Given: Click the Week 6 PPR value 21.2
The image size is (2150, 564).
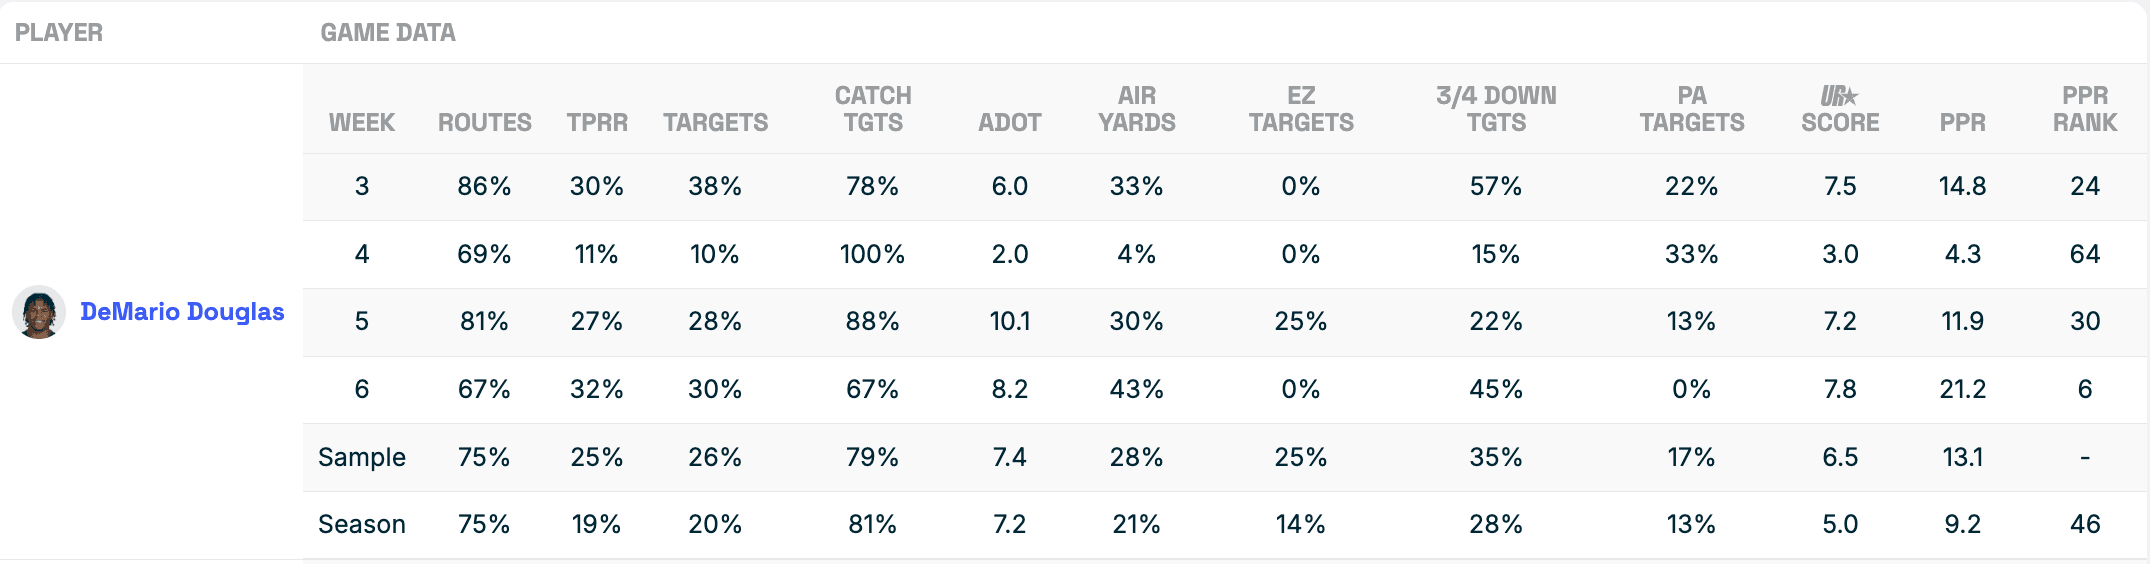Looking at the screenshot, I should pos(1962,389).
